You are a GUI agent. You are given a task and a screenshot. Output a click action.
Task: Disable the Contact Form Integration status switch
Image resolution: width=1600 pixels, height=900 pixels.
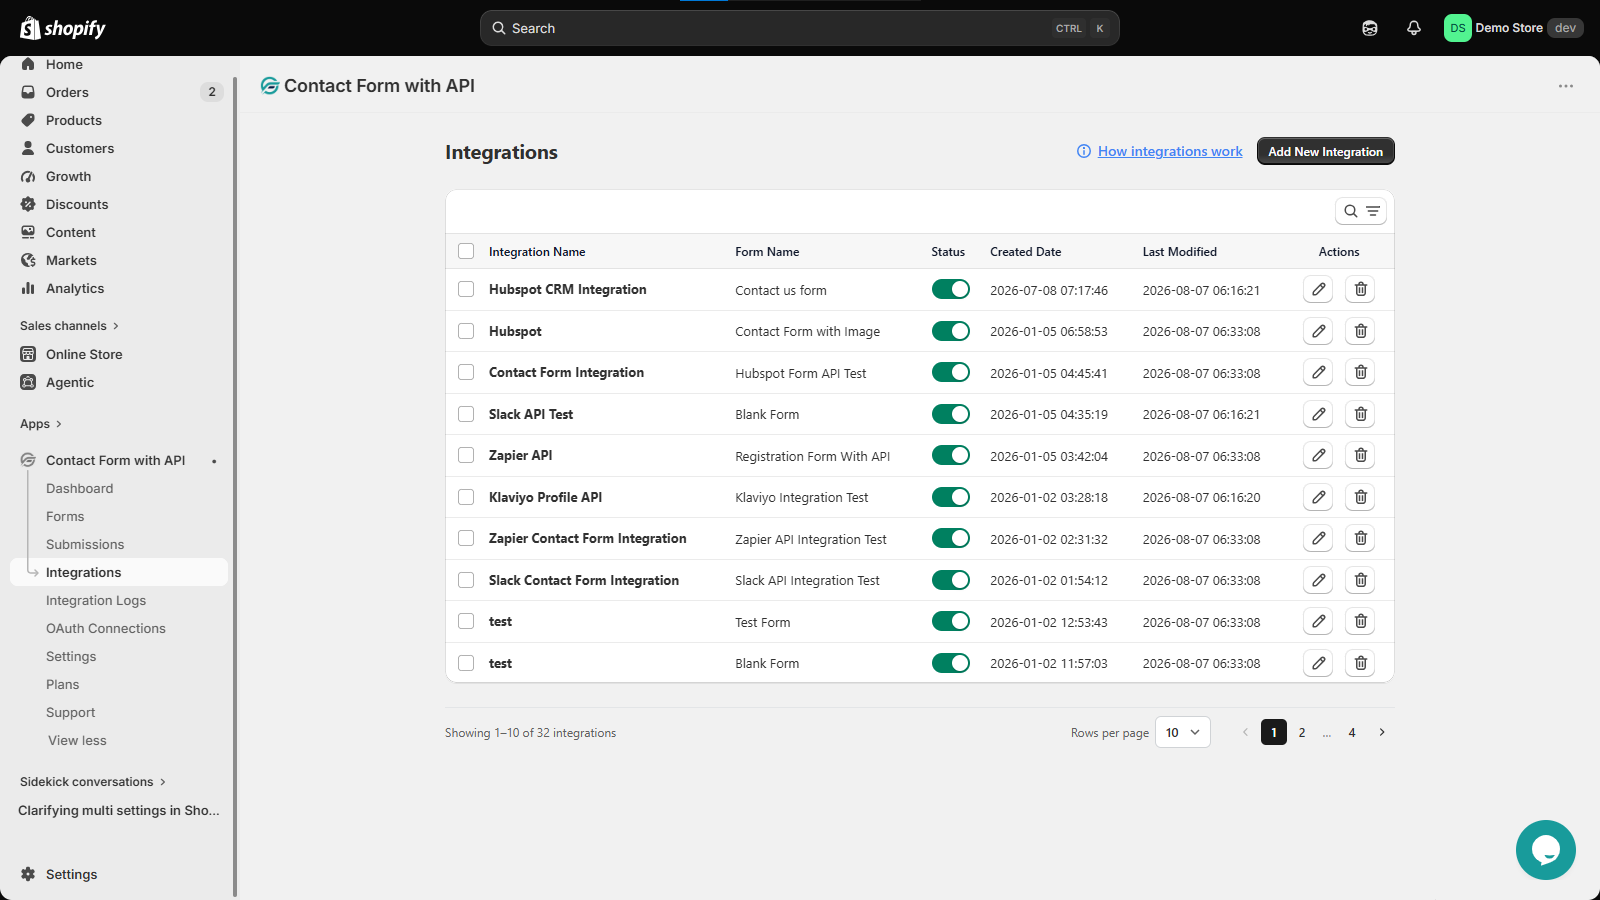point(951,372)
